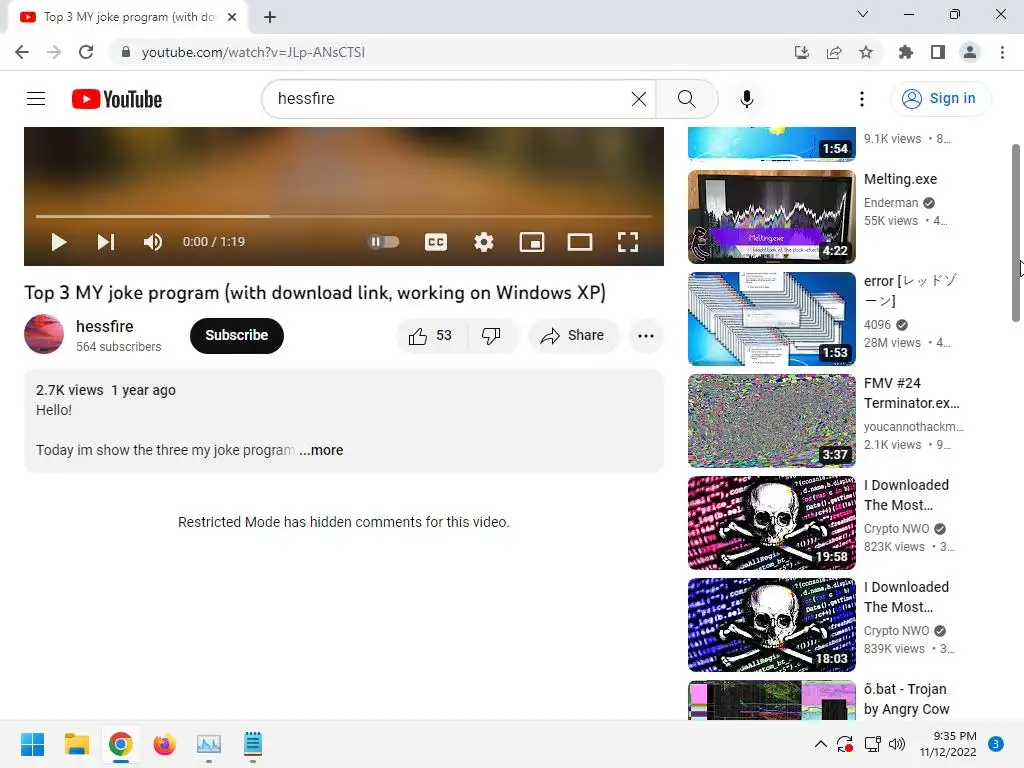Enter full screen mode
1024x768 pixels.
628,242
